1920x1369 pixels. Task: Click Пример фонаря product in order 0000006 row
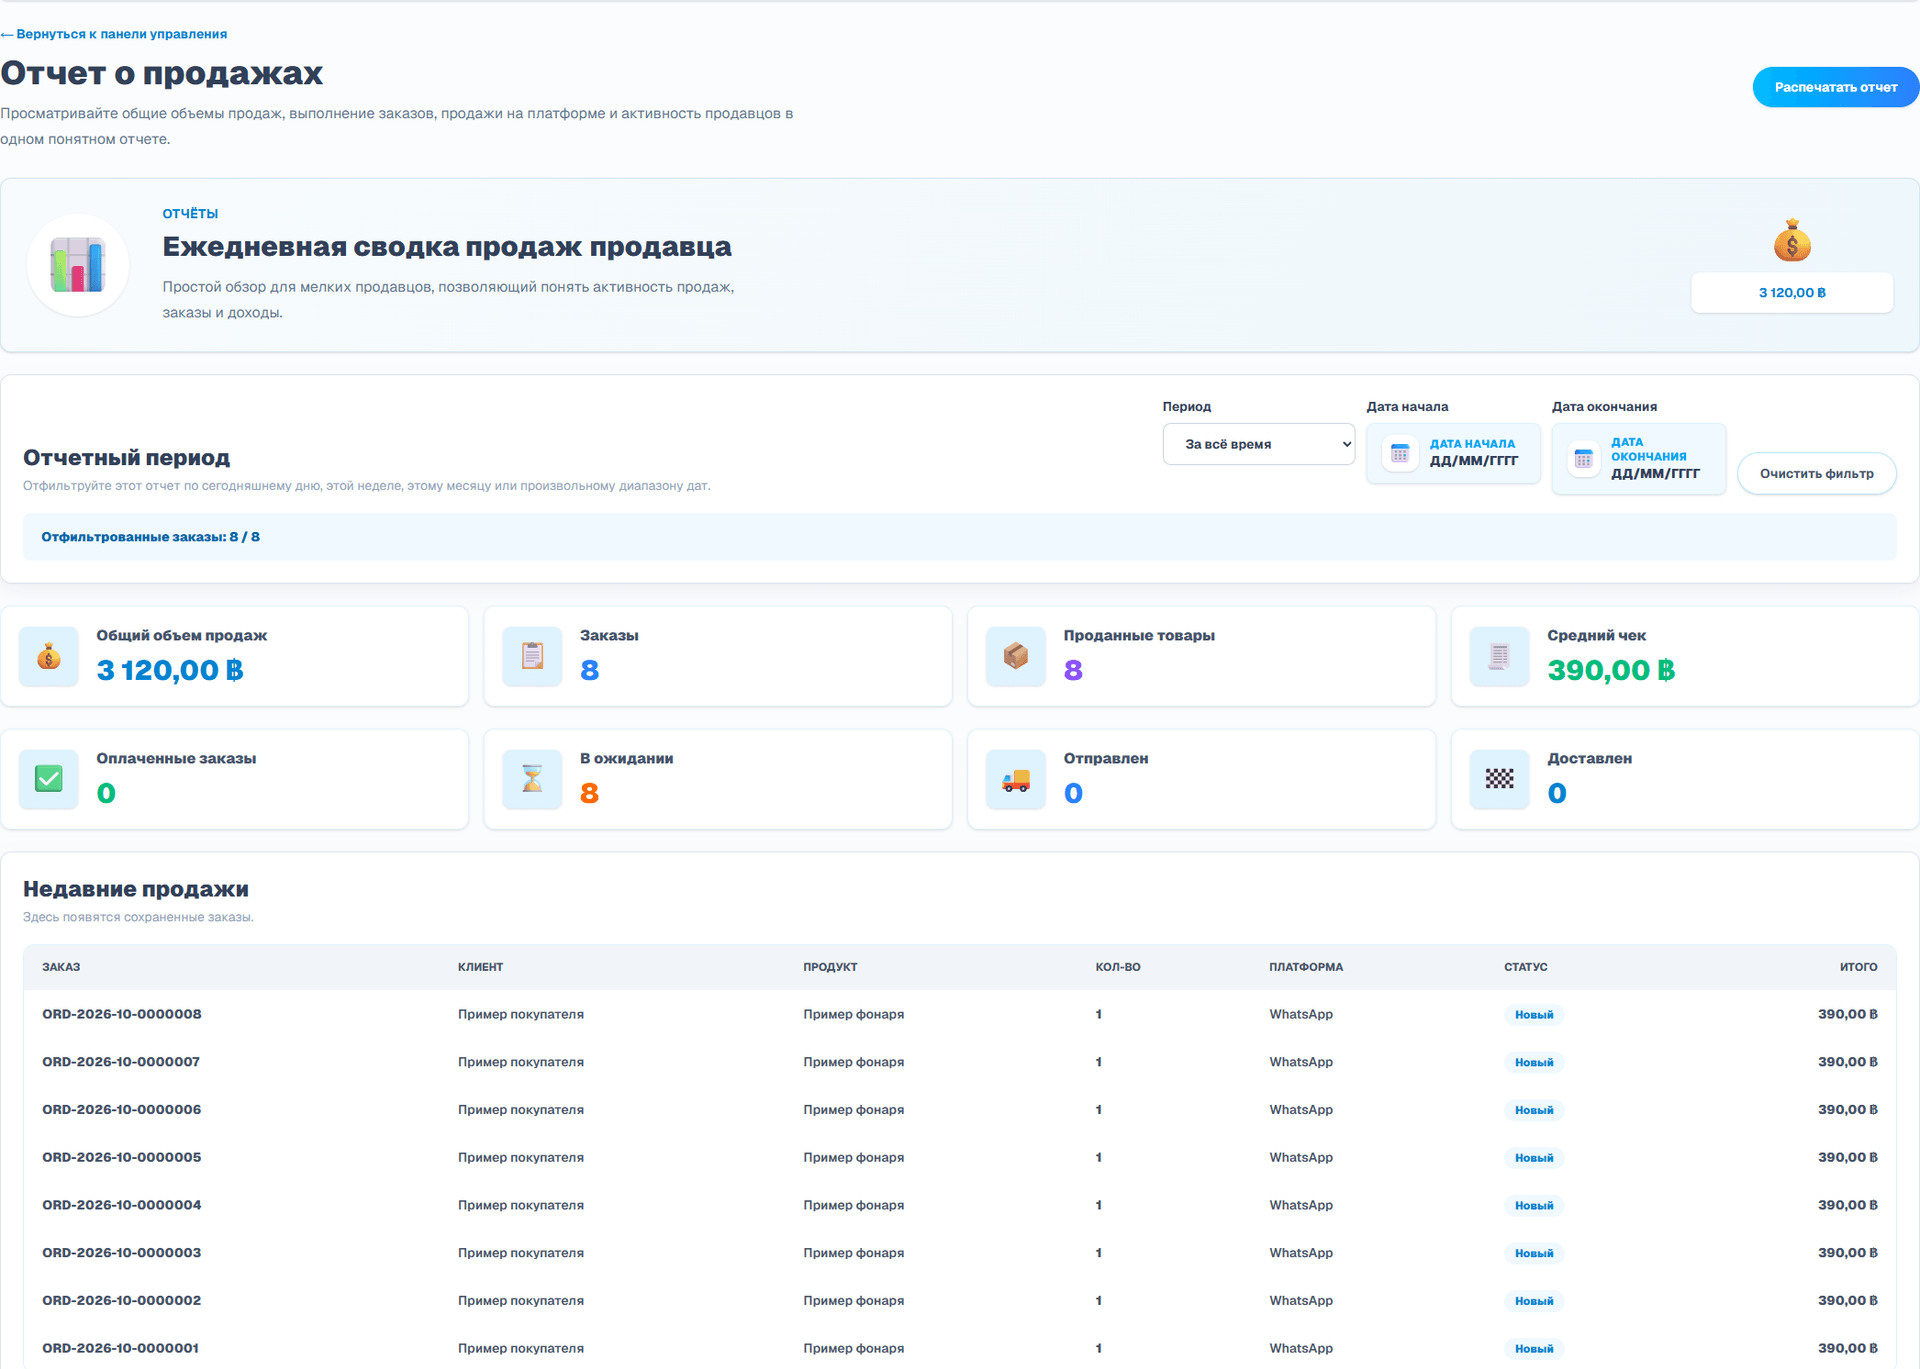(853, 1110)
